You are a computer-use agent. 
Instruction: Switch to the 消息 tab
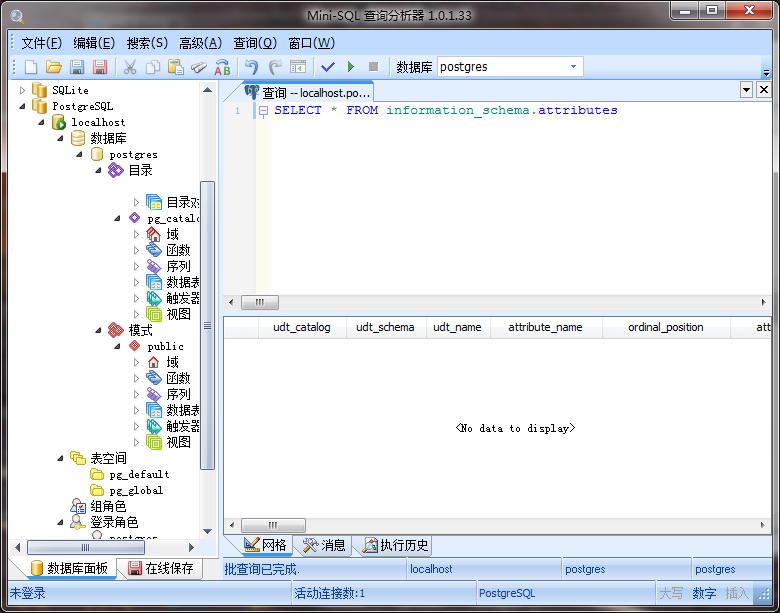click(324, 545)
